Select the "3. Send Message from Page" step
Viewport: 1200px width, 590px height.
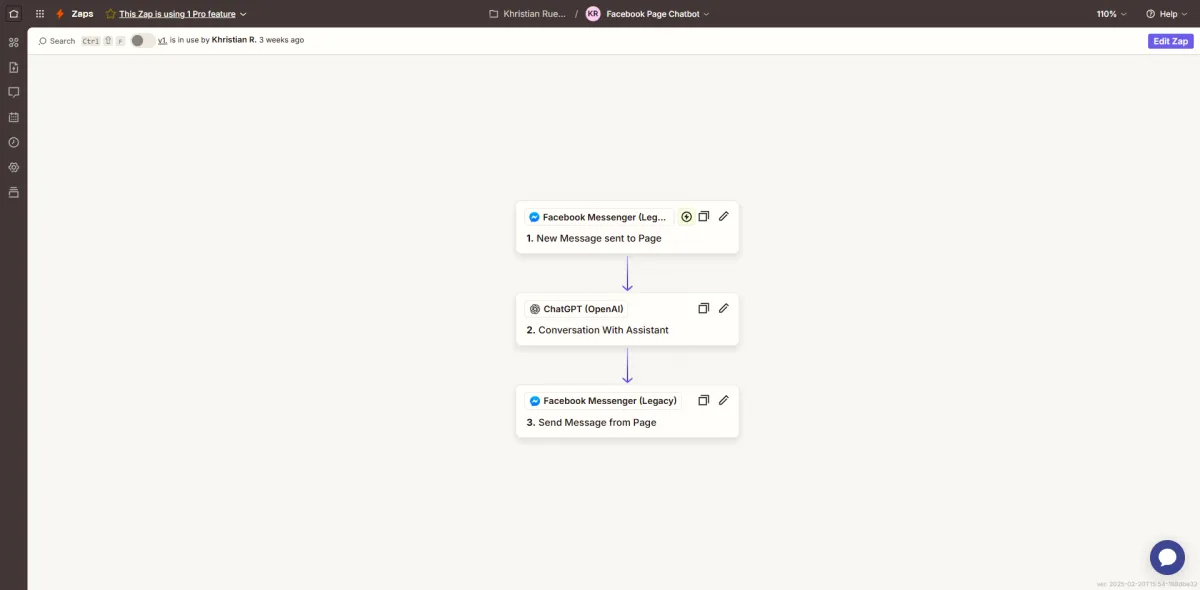tap(592, 422)
